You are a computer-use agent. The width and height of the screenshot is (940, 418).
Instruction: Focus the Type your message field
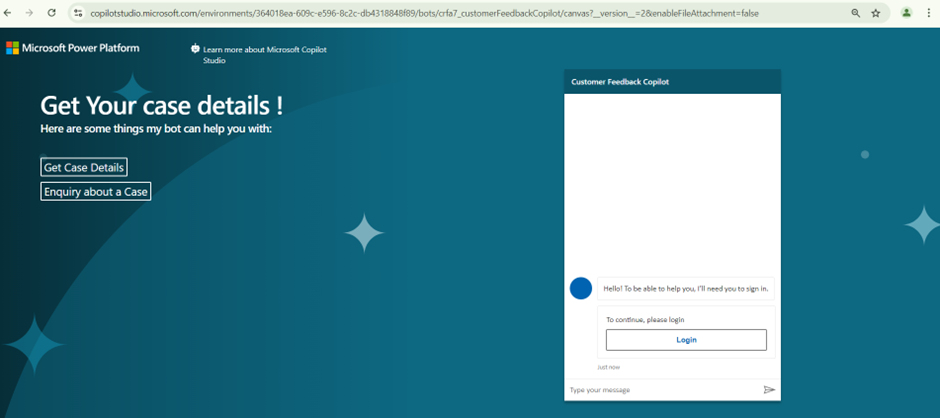(x=660, y=389)
